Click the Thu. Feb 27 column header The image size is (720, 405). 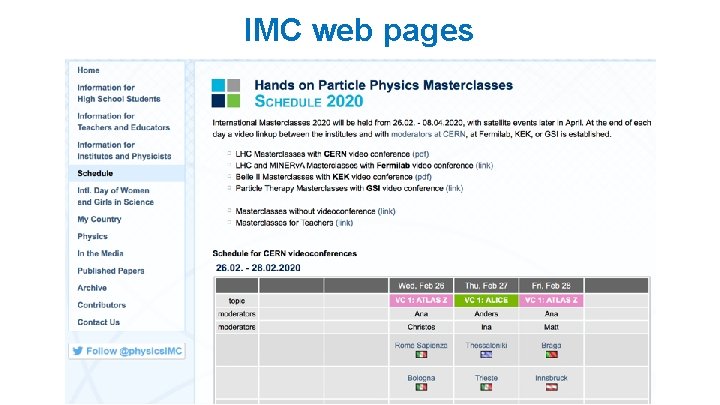[x=486, y=286]
